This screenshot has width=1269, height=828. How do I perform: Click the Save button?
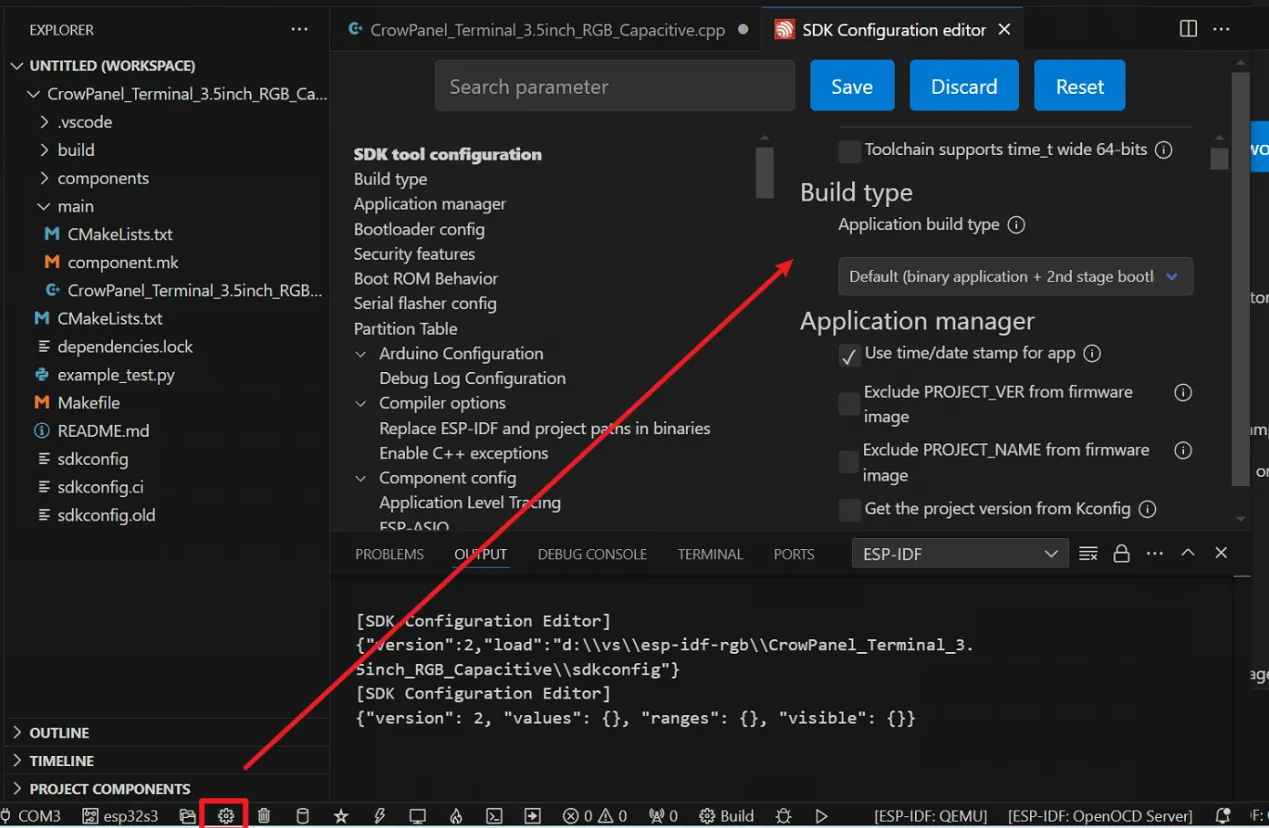852,86
